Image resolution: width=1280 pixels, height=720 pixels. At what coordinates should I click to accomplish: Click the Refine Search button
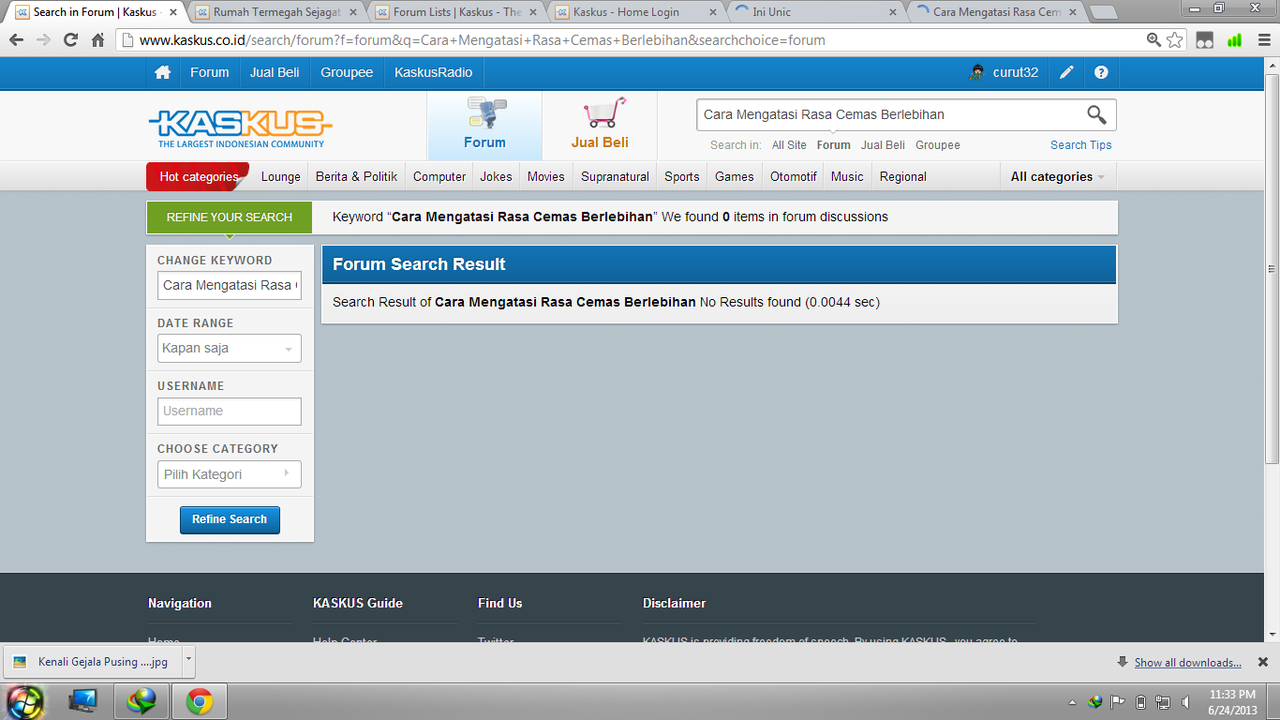tap(229, 520)
